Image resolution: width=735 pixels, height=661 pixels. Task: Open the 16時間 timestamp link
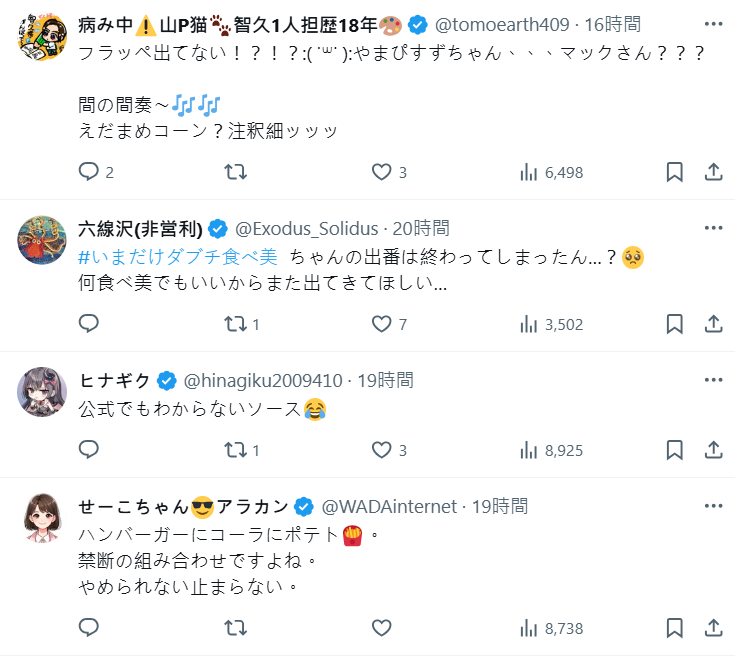coord(612,24)
